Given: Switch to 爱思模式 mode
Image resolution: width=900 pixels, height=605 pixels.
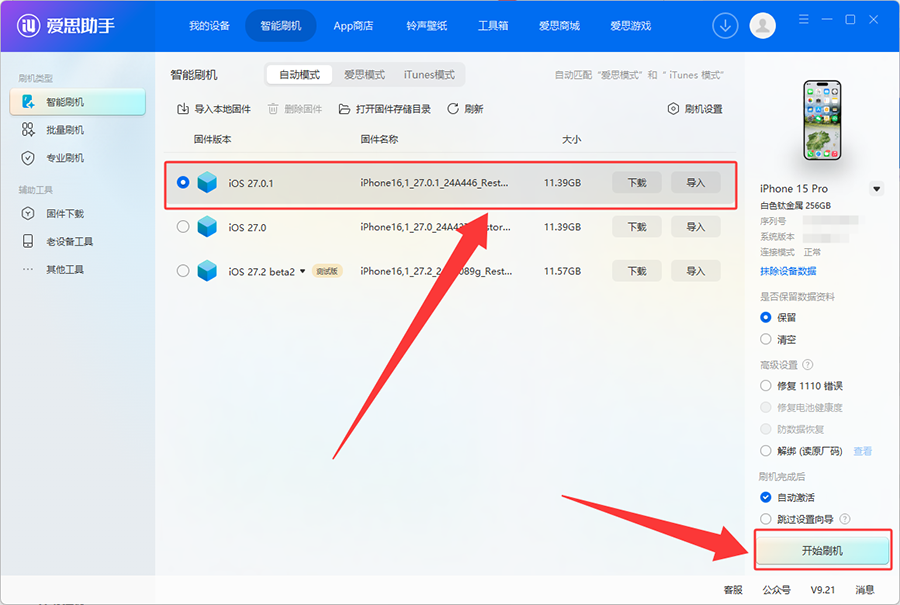Looking at the screenshot, I should (364, 75).
